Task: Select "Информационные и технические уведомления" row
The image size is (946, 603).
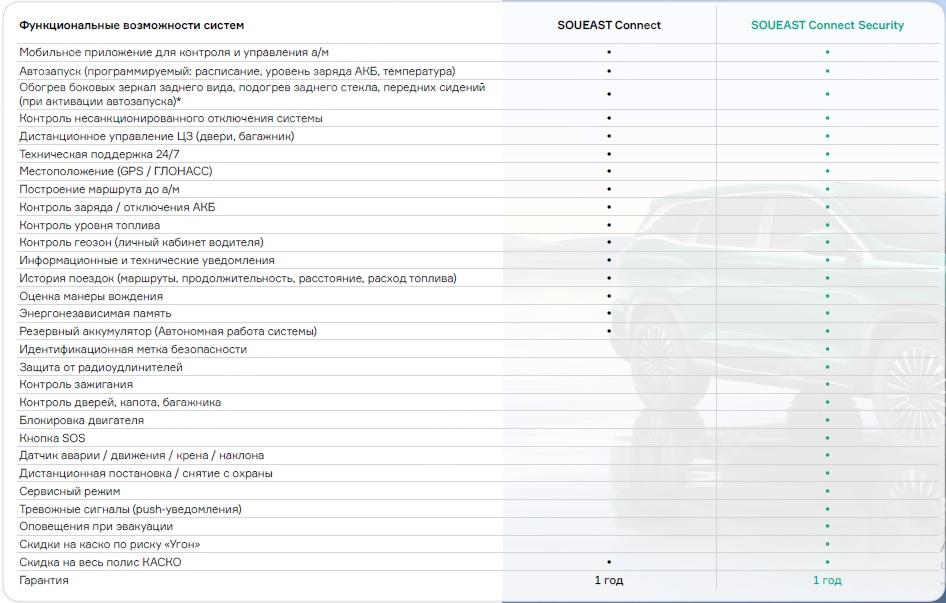Action: (x=147, y=261)
